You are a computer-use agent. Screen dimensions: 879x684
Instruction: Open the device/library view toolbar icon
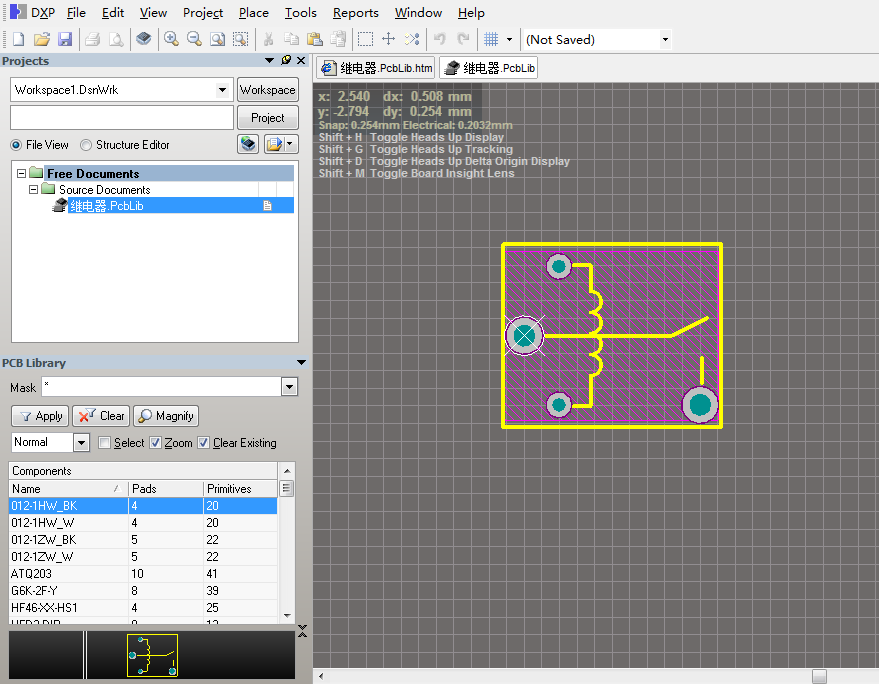(x=144, y=39)
